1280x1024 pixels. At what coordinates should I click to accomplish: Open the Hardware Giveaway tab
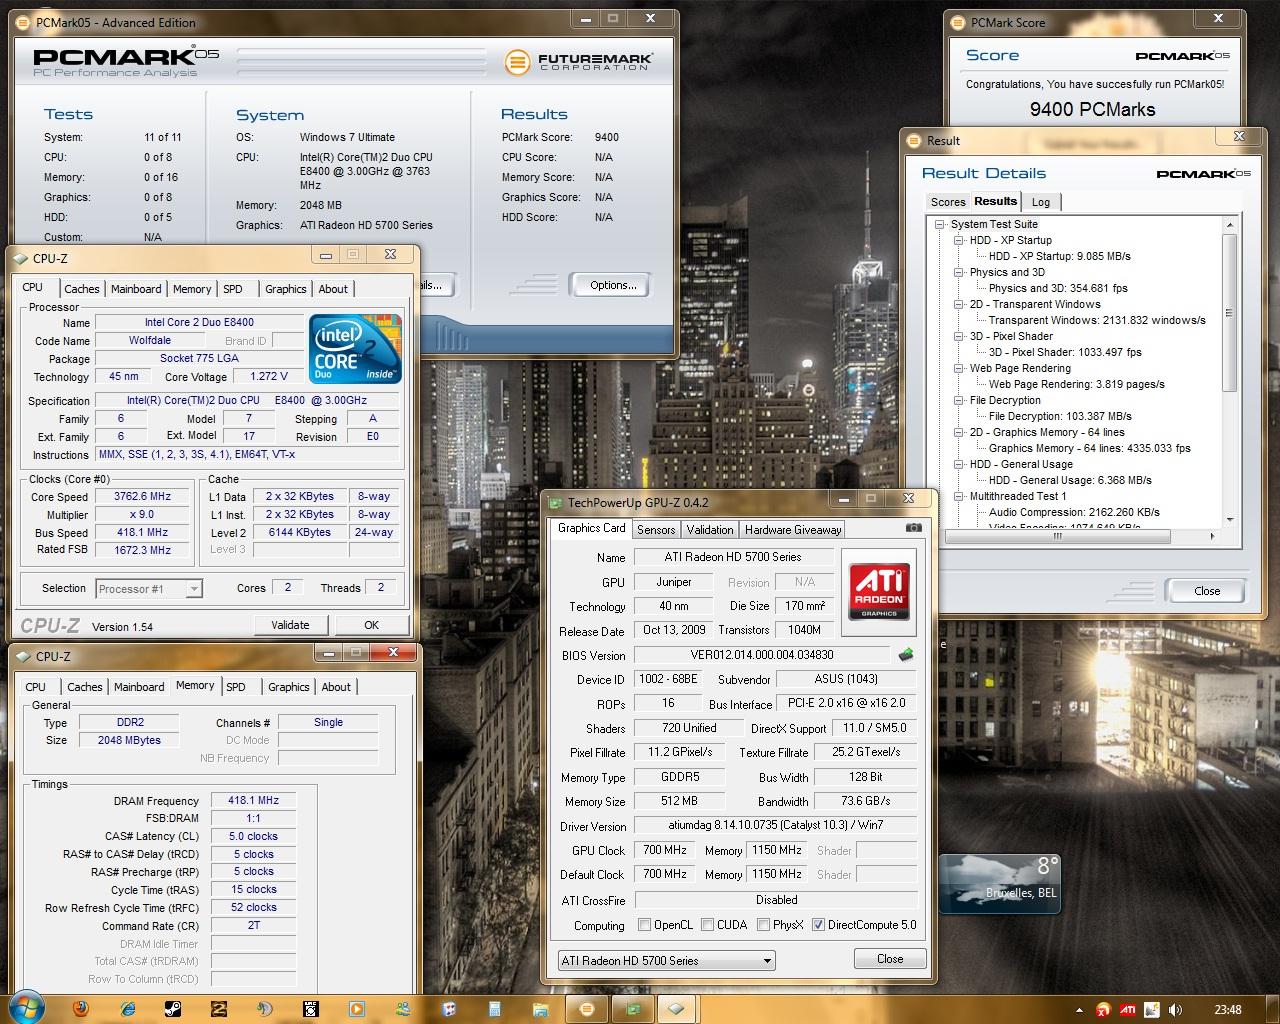(x=793, y=530)
